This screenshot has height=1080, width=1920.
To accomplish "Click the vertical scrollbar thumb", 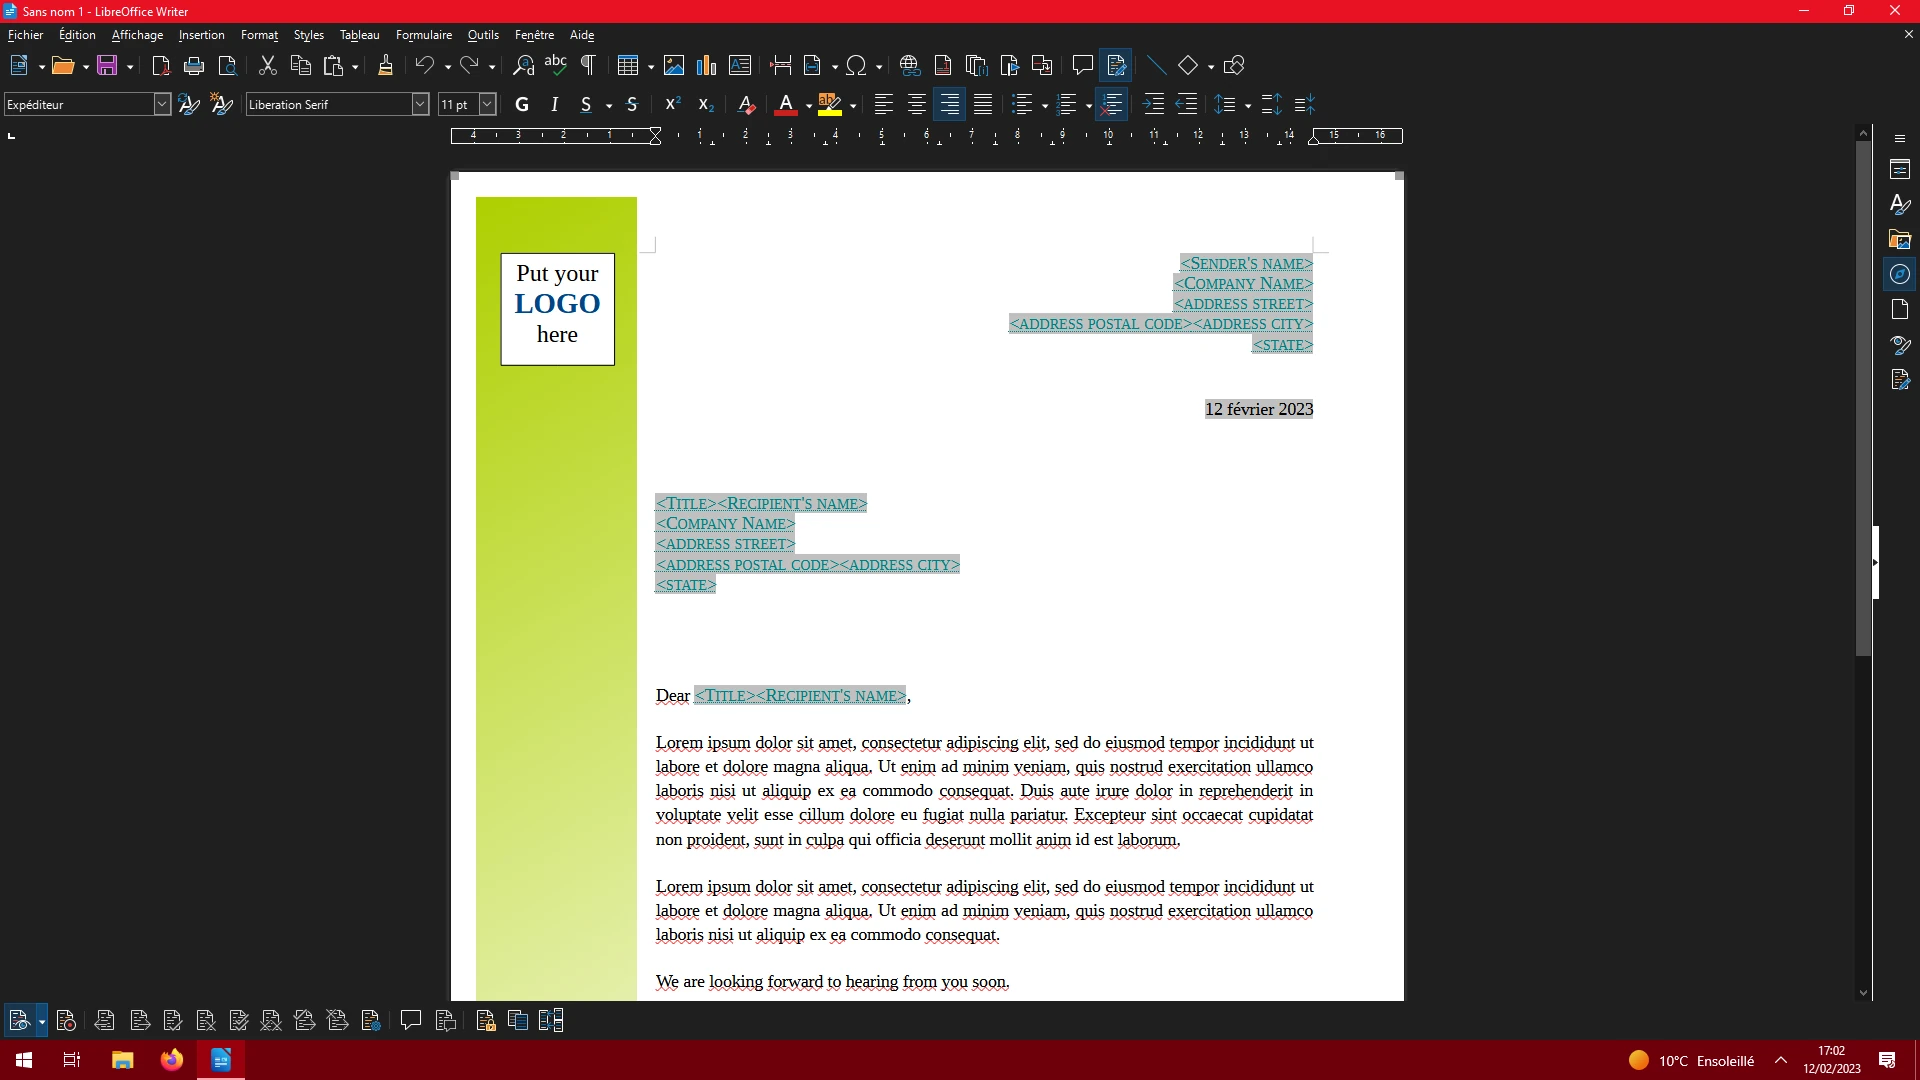I will point(1863,398).
